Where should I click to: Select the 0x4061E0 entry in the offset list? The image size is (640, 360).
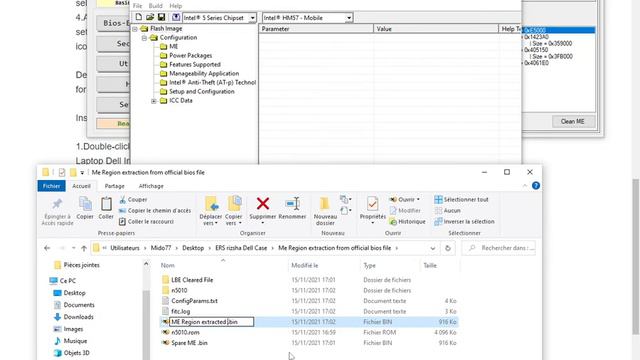(536, 63)
